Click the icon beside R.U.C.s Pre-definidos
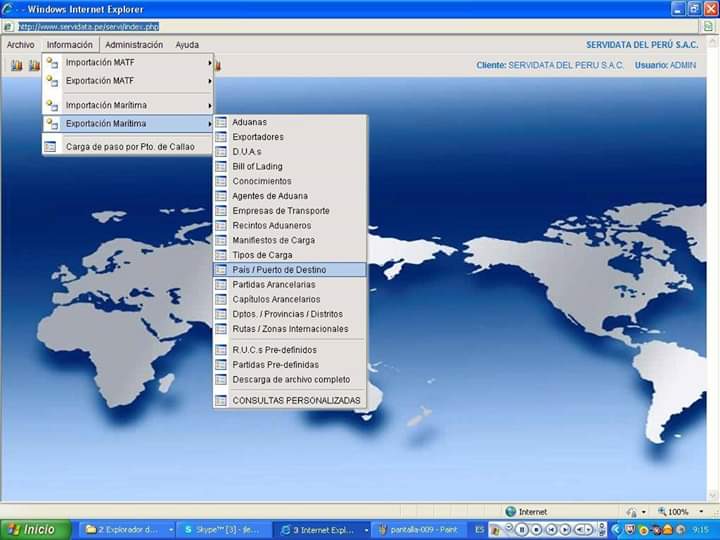720x540 pixels. click(221, 350)
